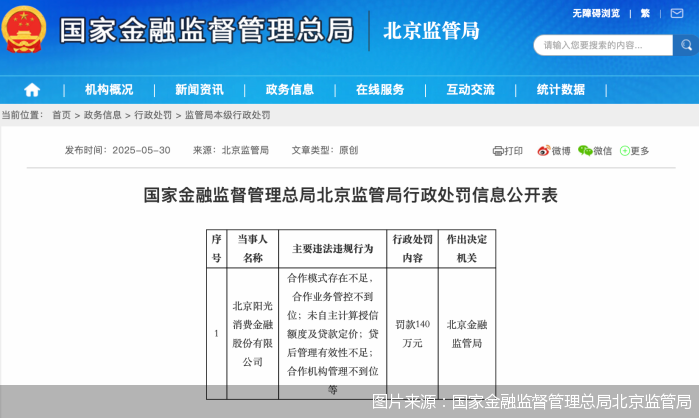Image resolution: width=699 pixels, height=418 pixels.
Task: Open the 在线服务 menu
Action: (380, 90)
